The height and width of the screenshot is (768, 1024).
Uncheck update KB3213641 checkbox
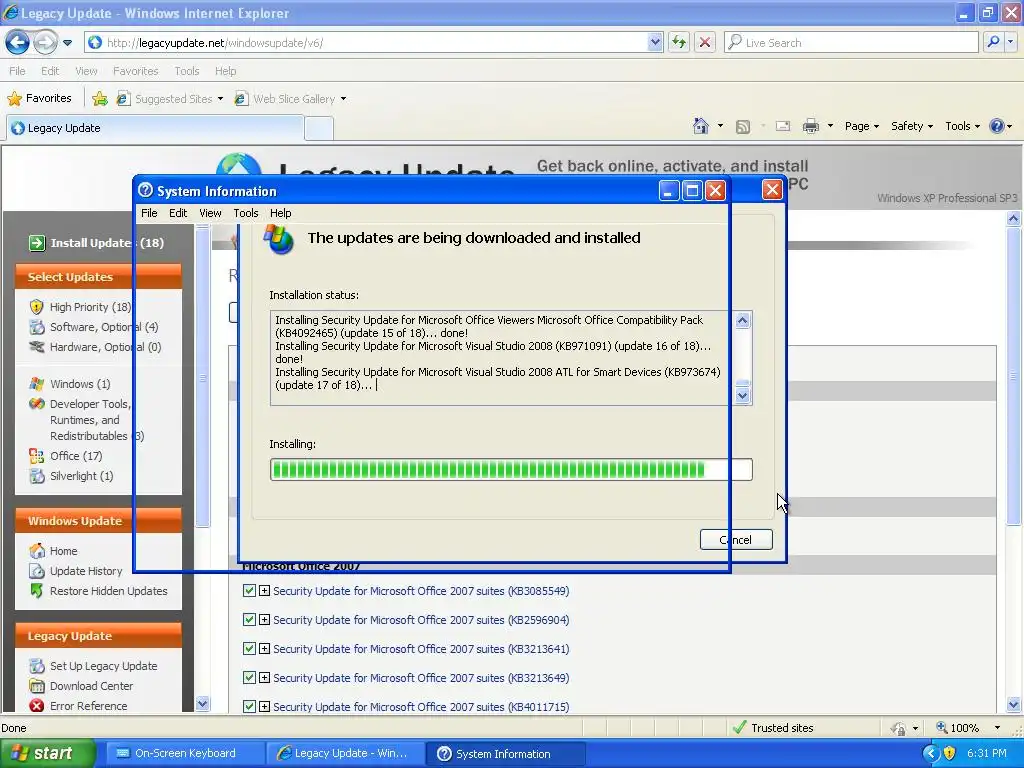[x=249, y=648]
